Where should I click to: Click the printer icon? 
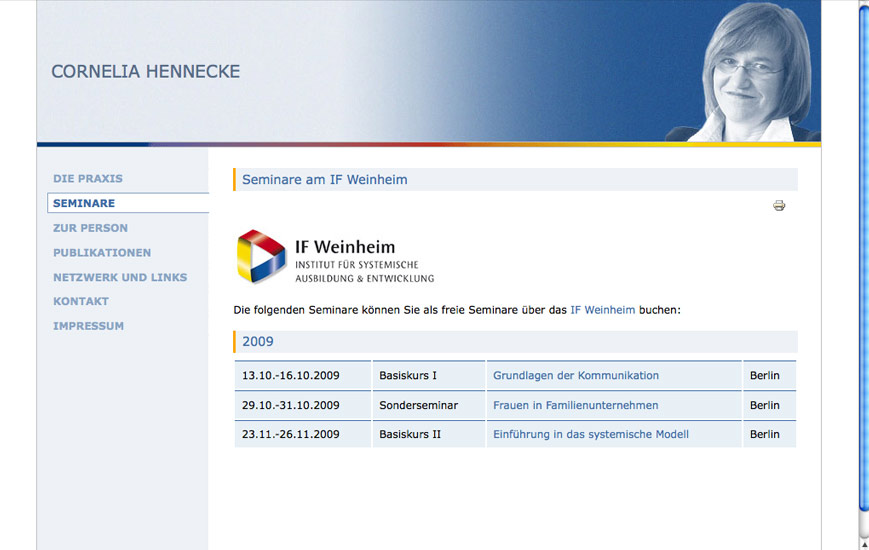pos(779,206)
